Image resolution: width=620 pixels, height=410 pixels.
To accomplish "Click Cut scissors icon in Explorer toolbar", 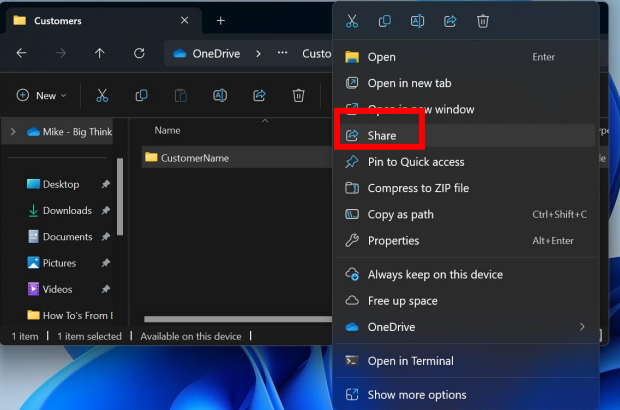I will coord(102,95).
